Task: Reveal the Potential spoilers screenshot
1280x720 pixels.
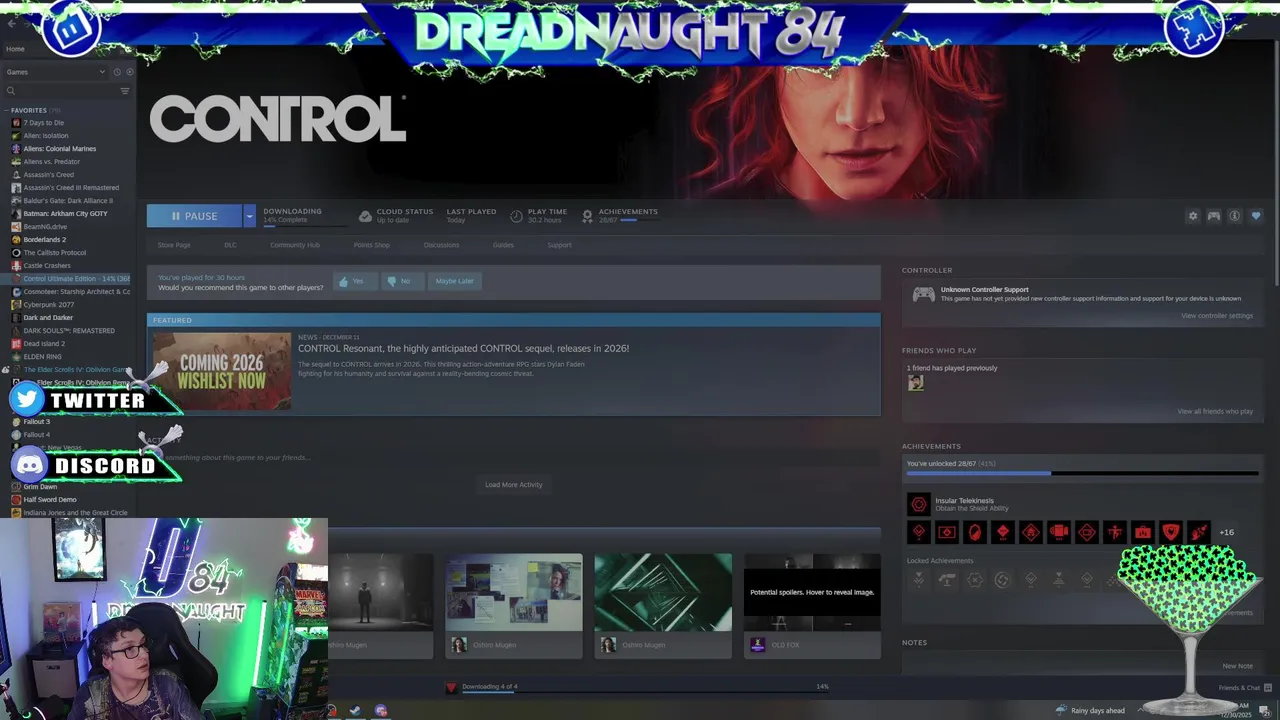Action: coord(812,593)
